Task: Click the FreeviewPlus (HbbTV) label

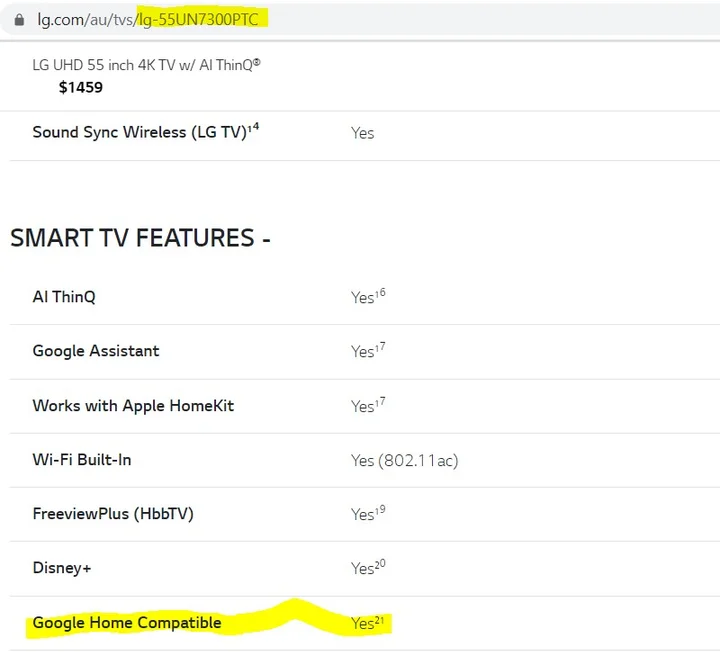Action: tap(113, 514)
